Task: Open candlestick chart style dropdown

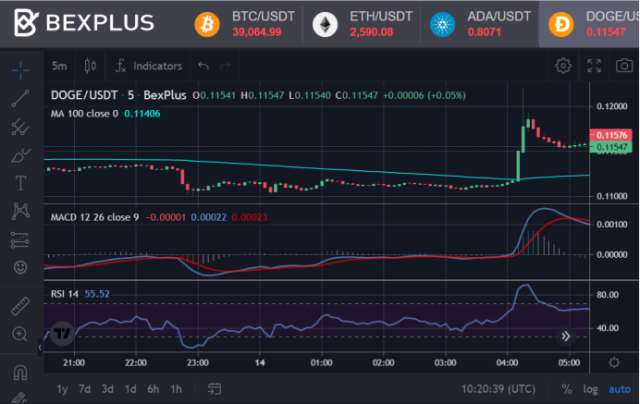Action: [89, 66]
